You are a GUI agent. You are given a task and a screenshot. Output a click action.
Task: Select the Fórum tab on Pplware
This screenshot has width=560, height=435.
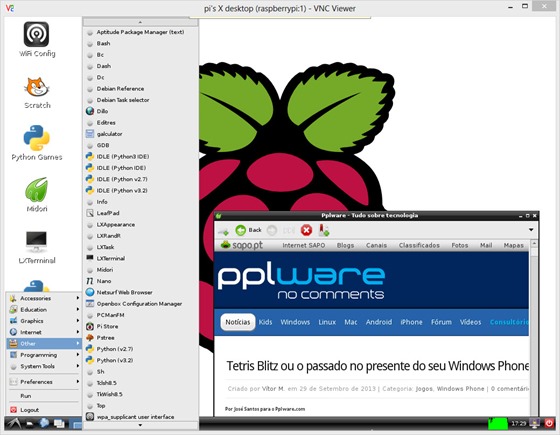pos(441,322)
